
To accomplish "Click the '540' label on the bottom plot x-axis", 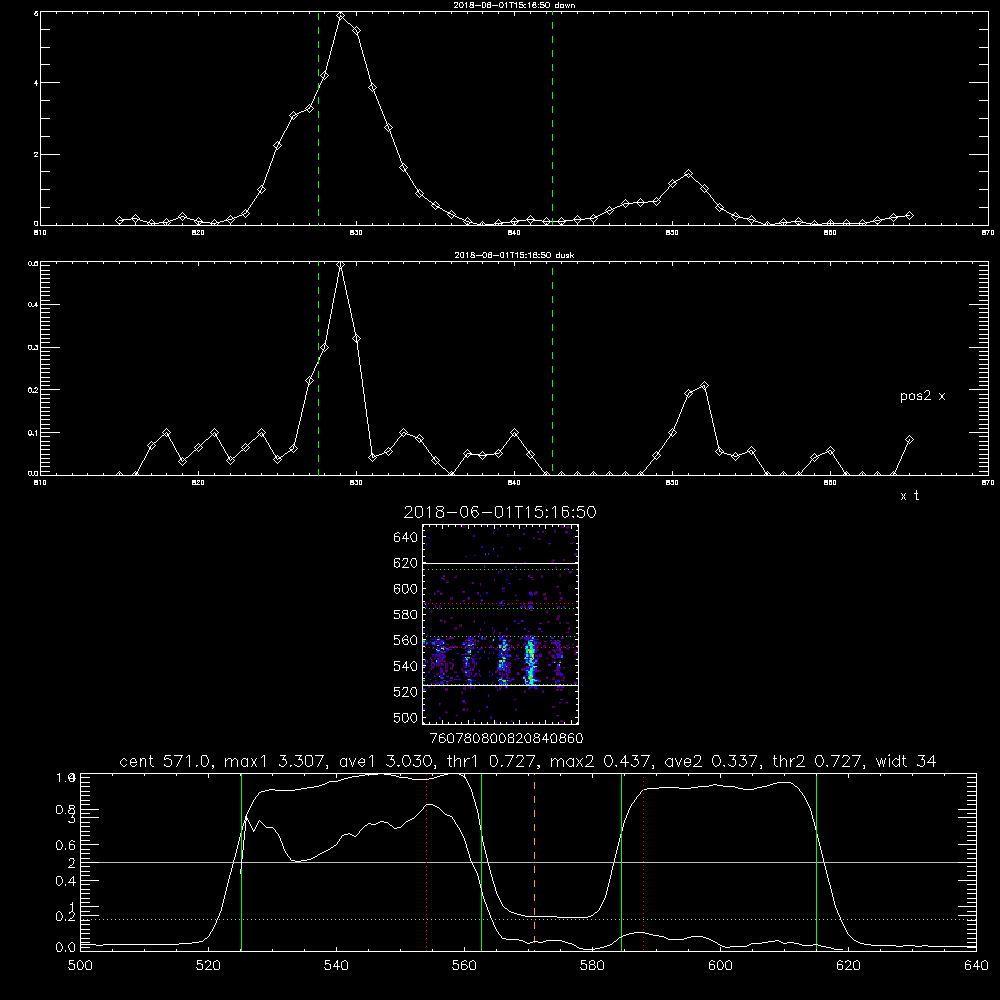I will (x=336, y=966).
